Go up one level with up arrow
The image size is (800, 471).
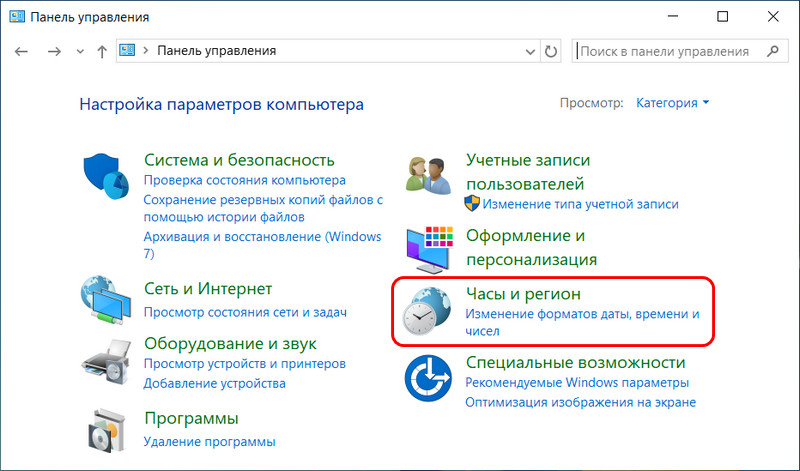pos(102,51)
